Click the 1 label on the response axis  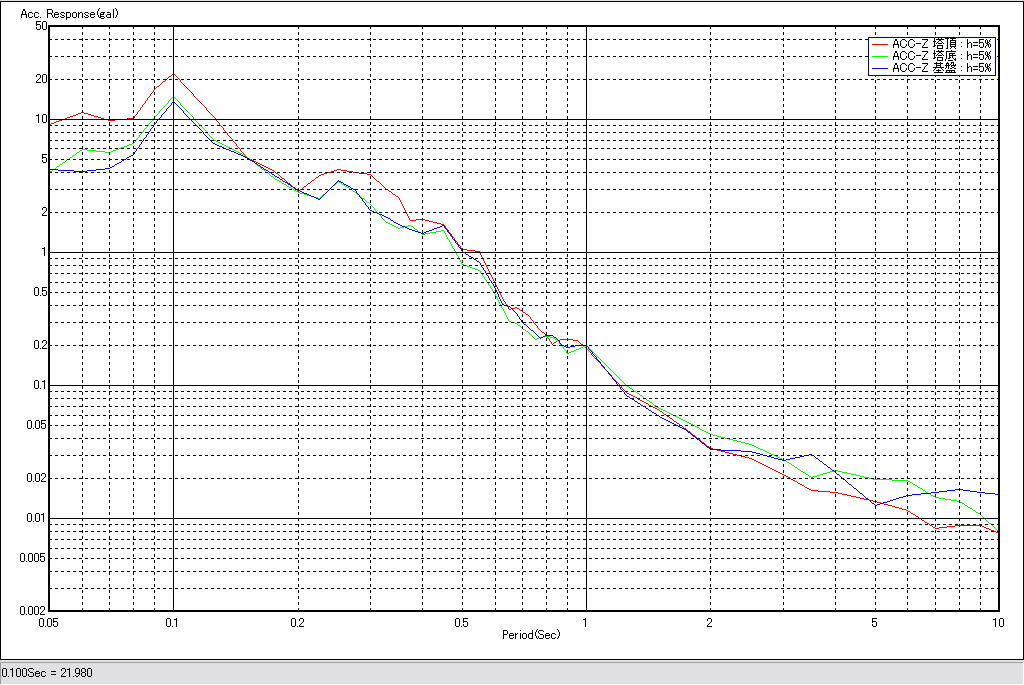click(x=44, y=252)
